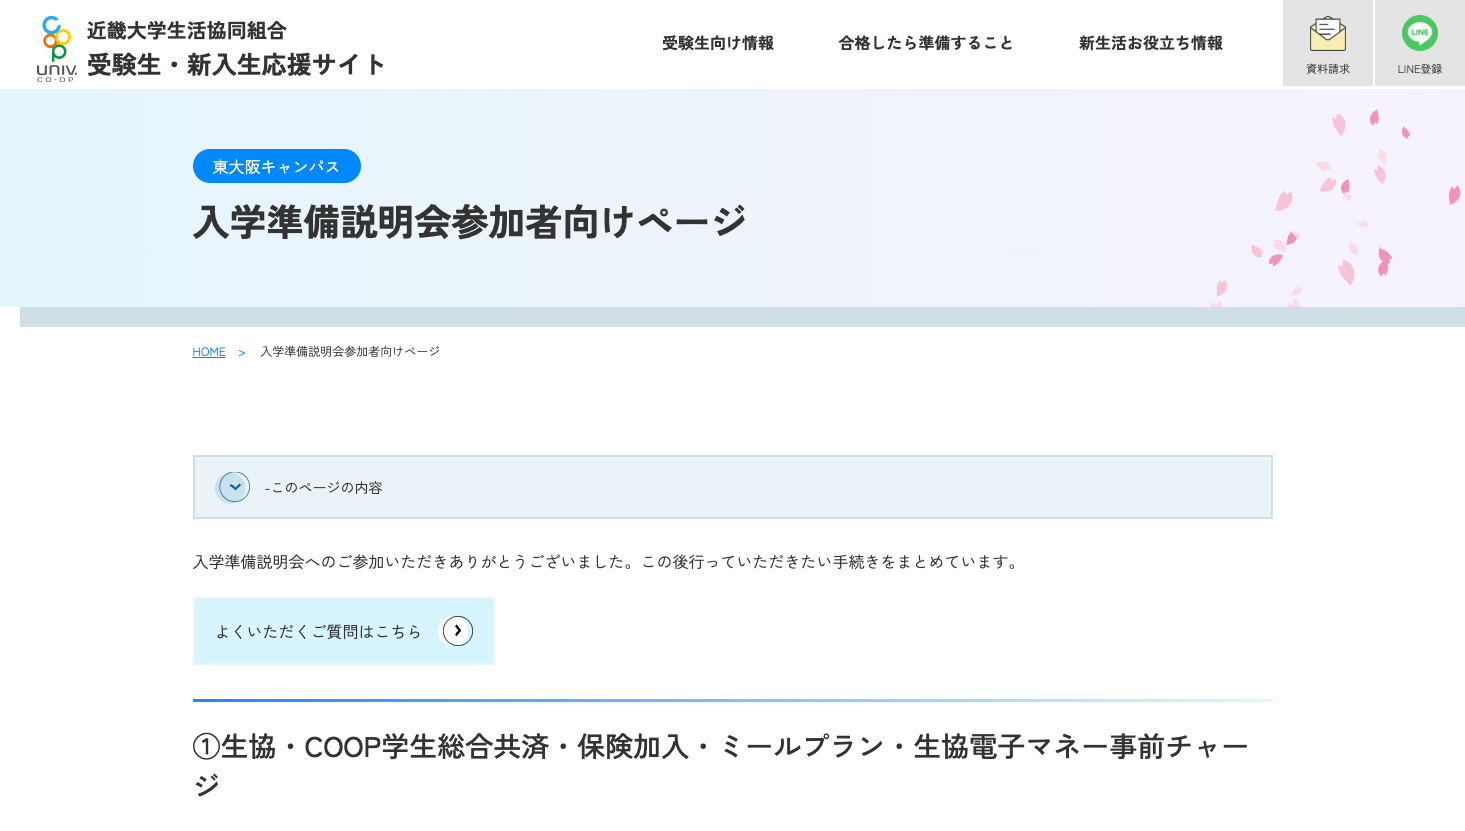Open 受験生向け情報 menu item
This screenshot has width=1465, height=831.
click(x=717, y=43)
